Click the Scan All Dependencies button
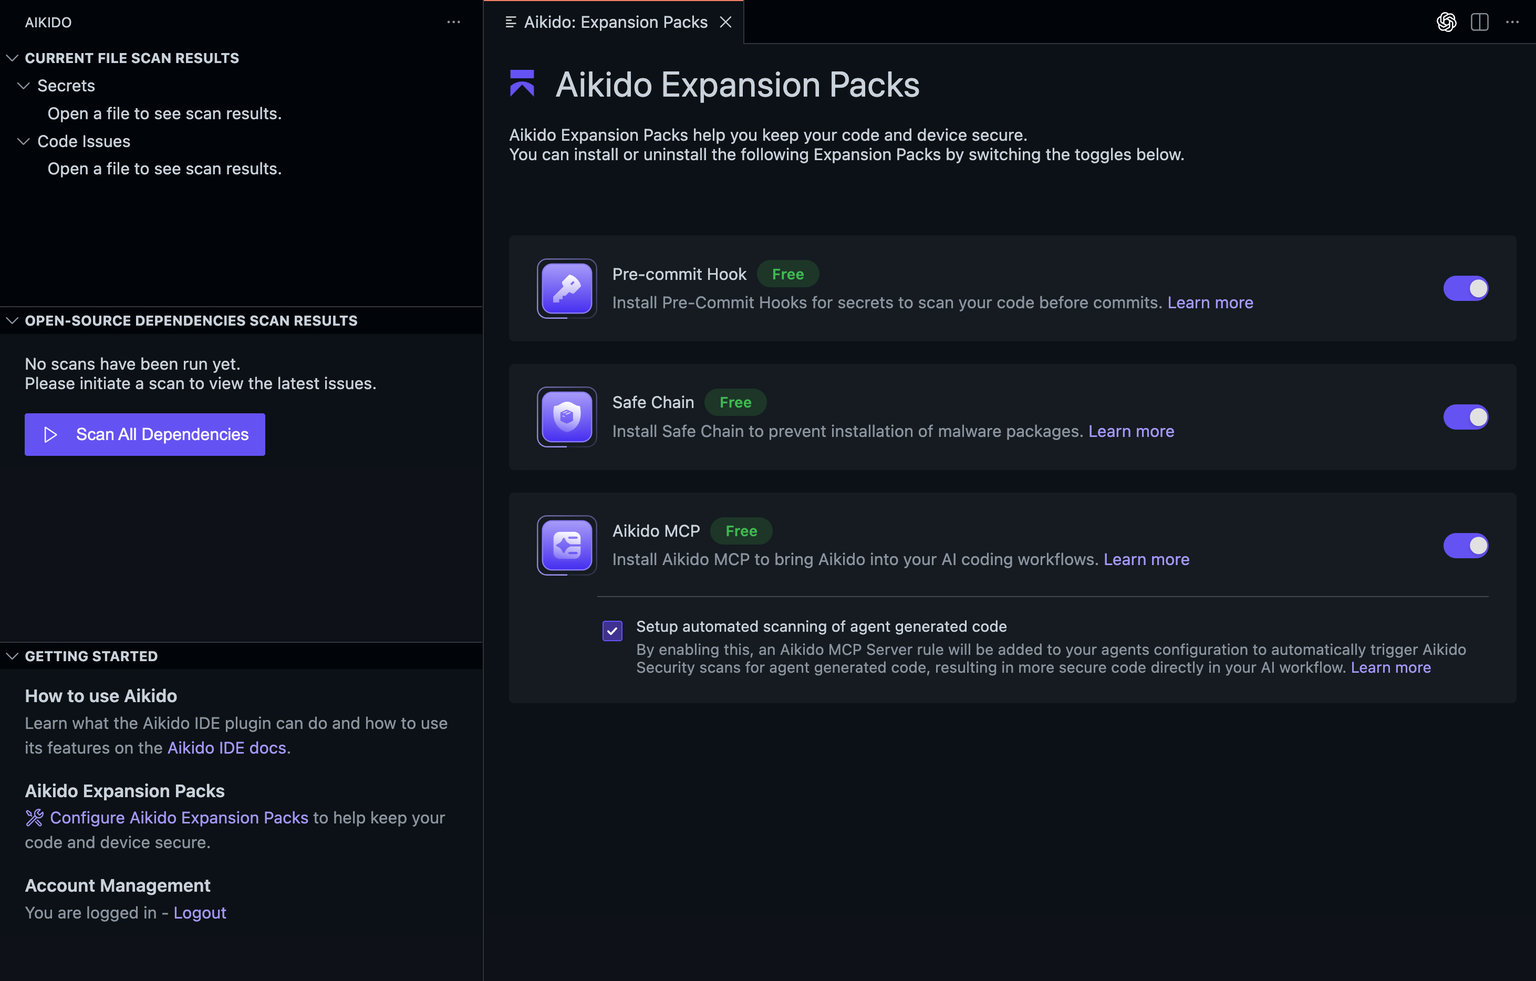The image size is (1536, 981). [x=145, y=434]
